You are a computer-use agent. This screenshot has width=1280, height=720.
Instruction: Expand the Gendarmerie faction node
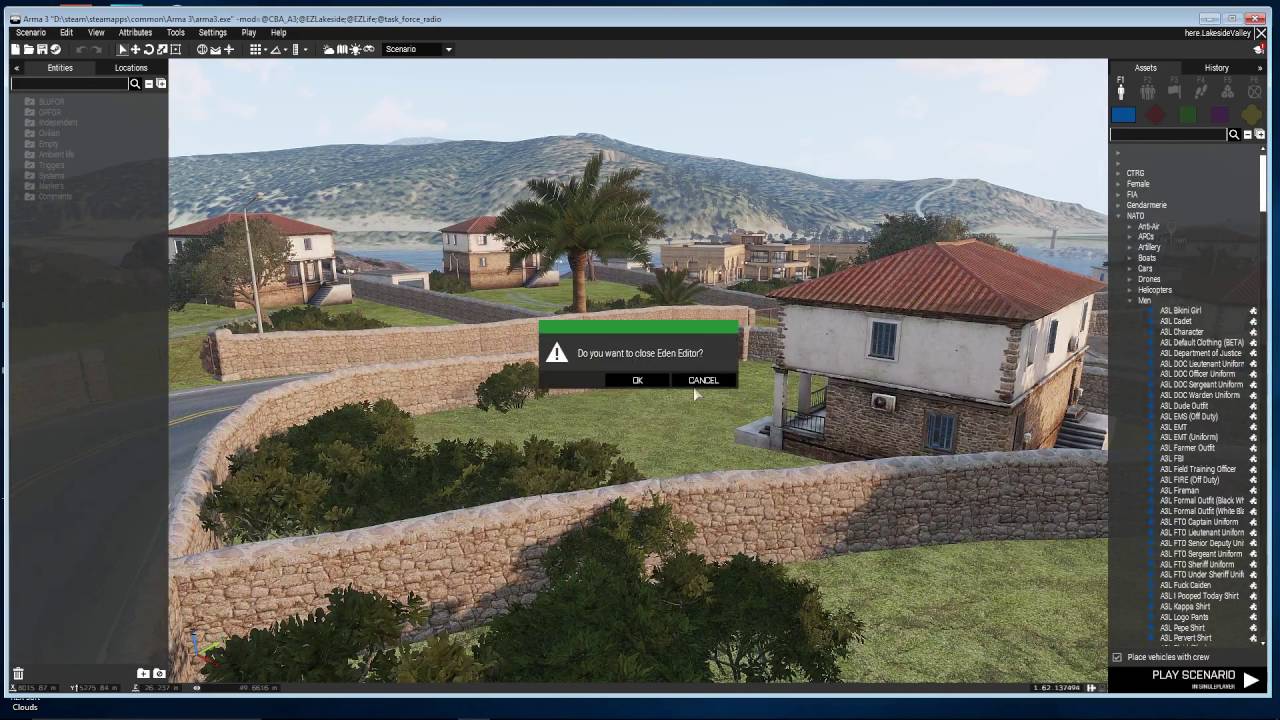(1119, 205)
